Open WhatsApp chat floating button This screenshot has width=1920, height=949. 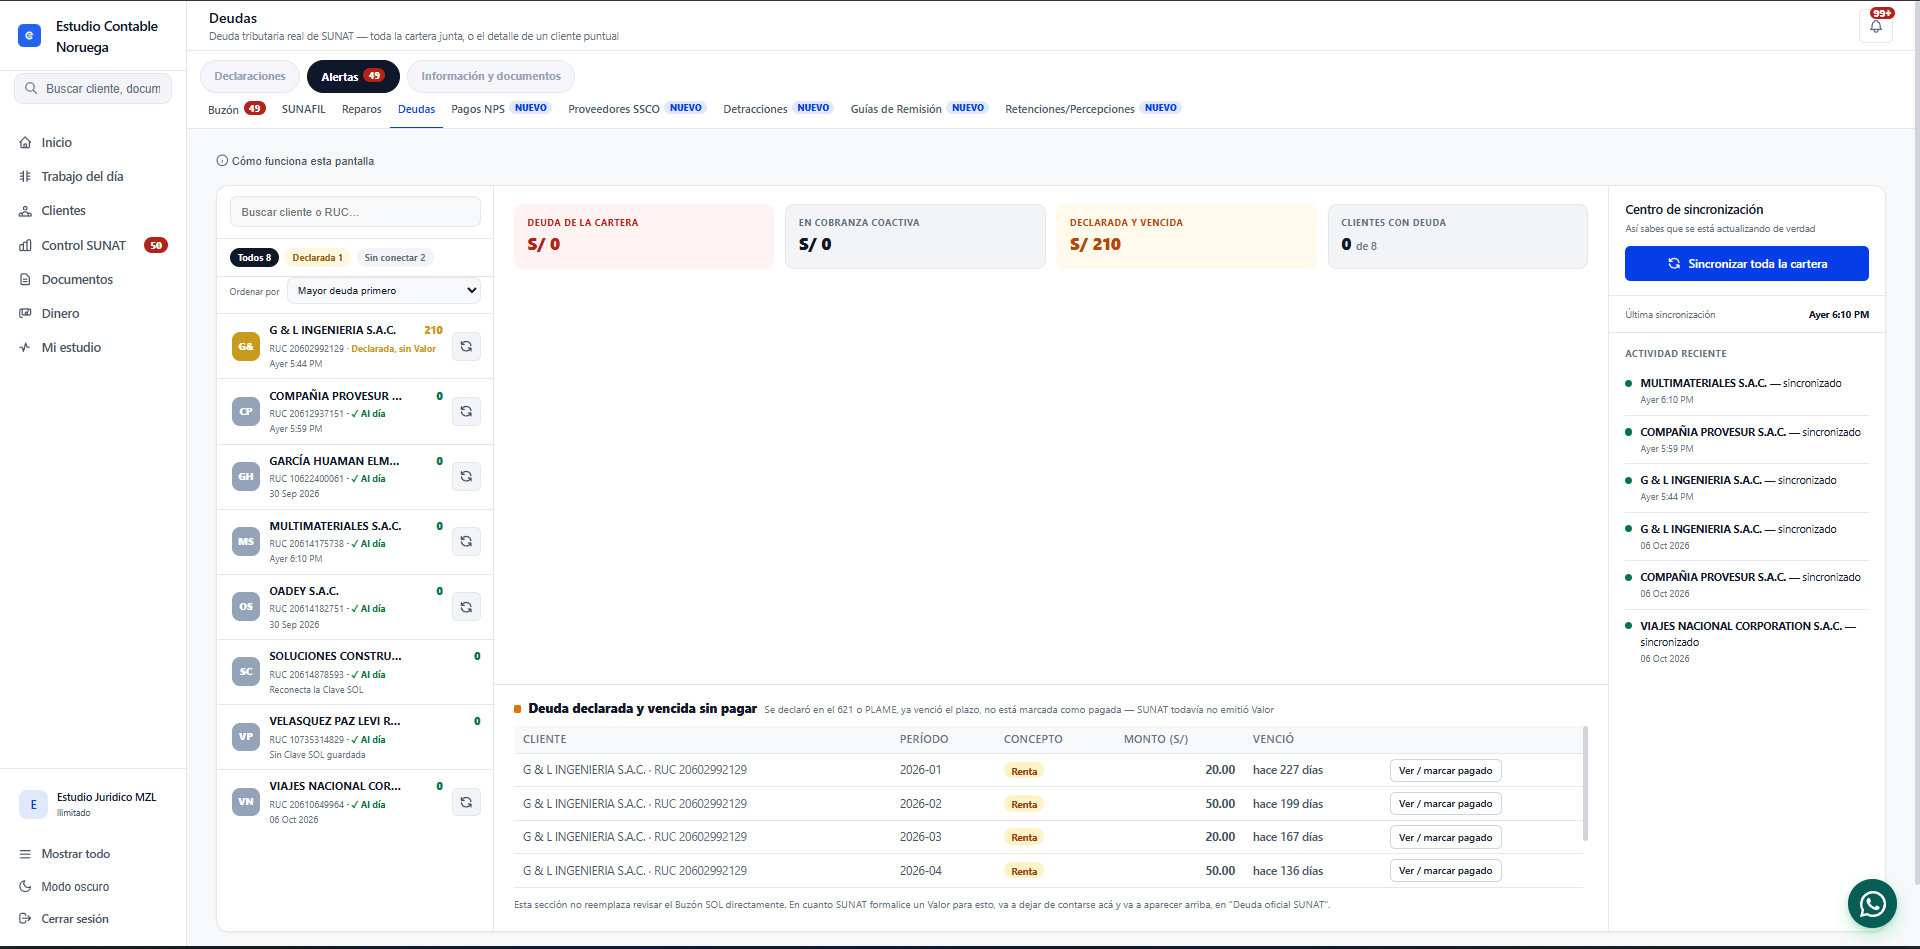pos(1872,904)
